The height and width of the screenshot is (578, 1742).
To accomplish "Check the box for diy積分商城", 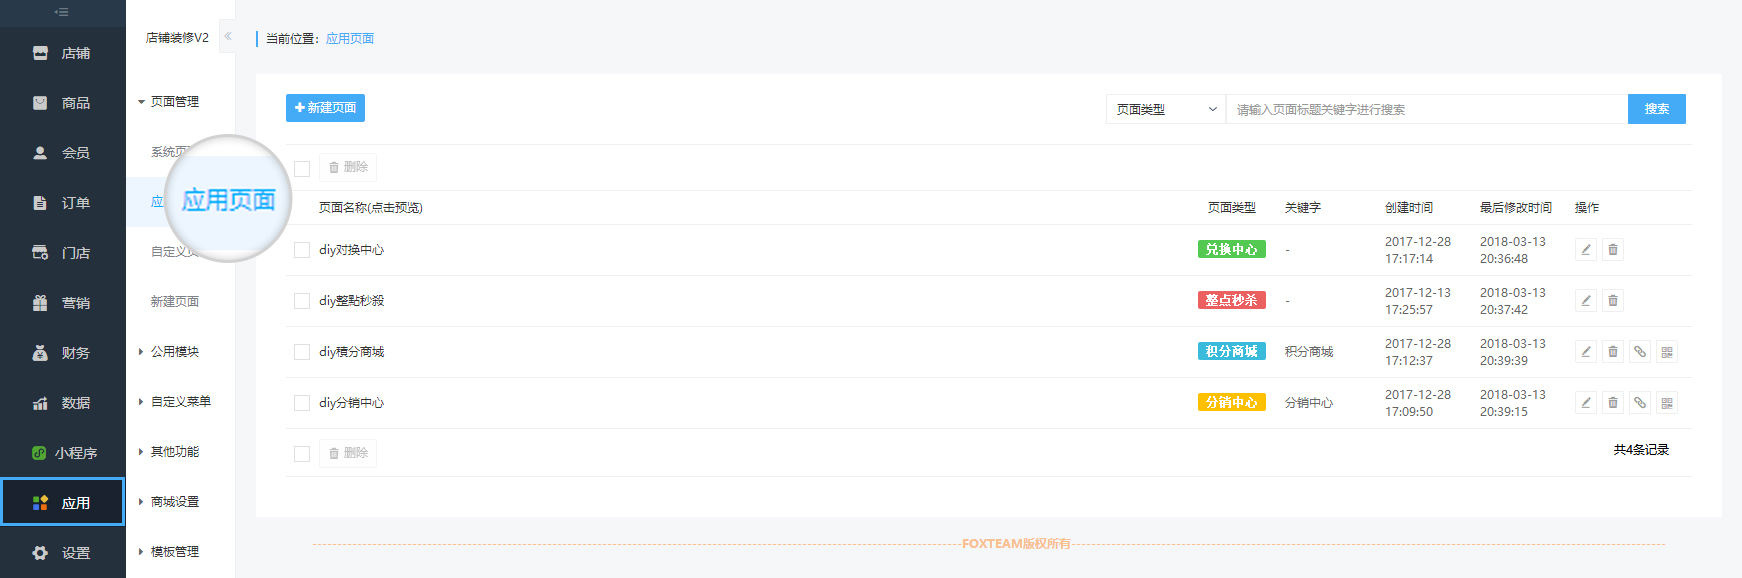I will (x=302, y=352).
